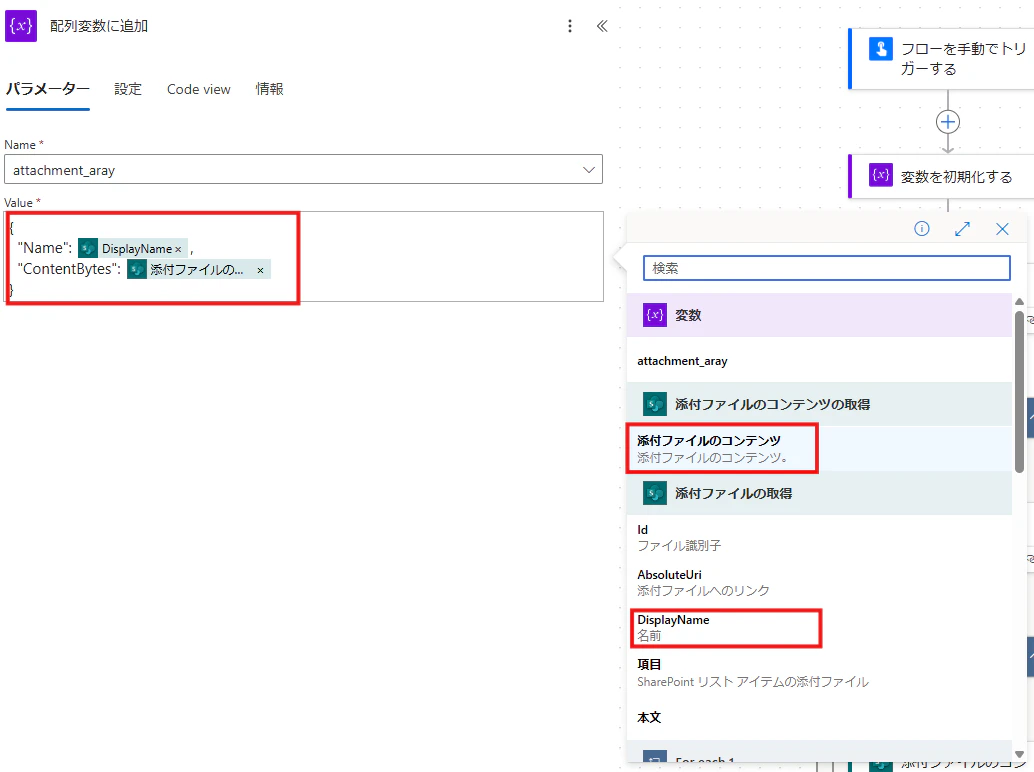This screenshot has width=1034, height=772.
Task: Click the manual trigger blue icon
Action: point(881,49)
